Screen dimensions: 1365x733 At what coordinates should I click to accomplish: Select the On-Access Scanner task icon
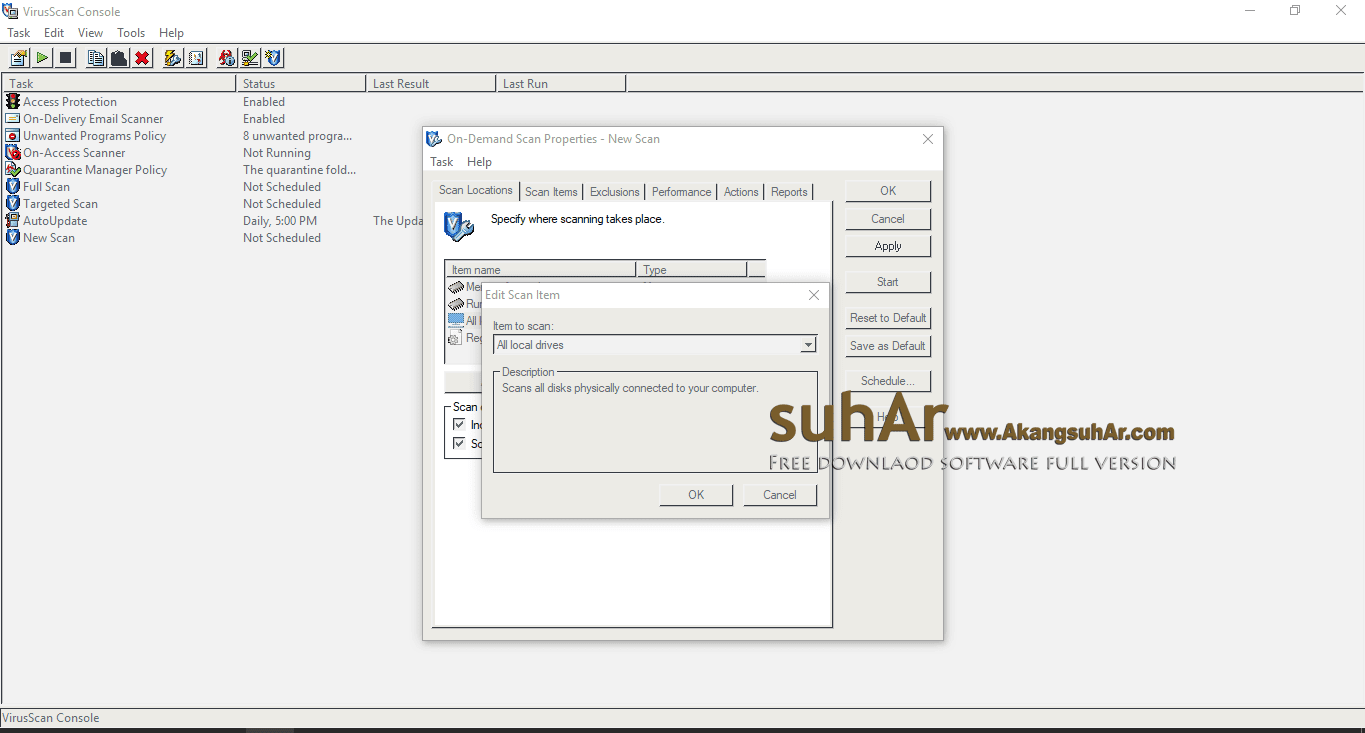pos(13,152)
